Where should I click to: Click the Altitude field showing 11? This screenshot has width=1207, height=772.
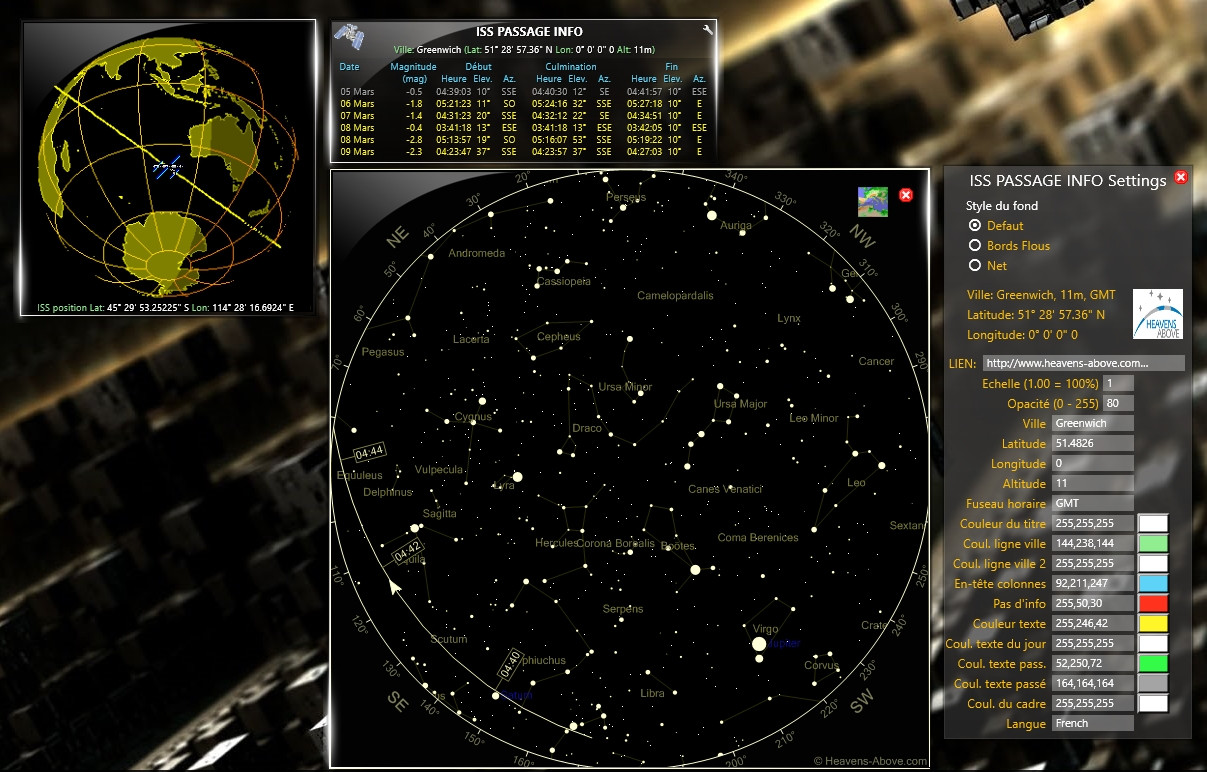1093,483
